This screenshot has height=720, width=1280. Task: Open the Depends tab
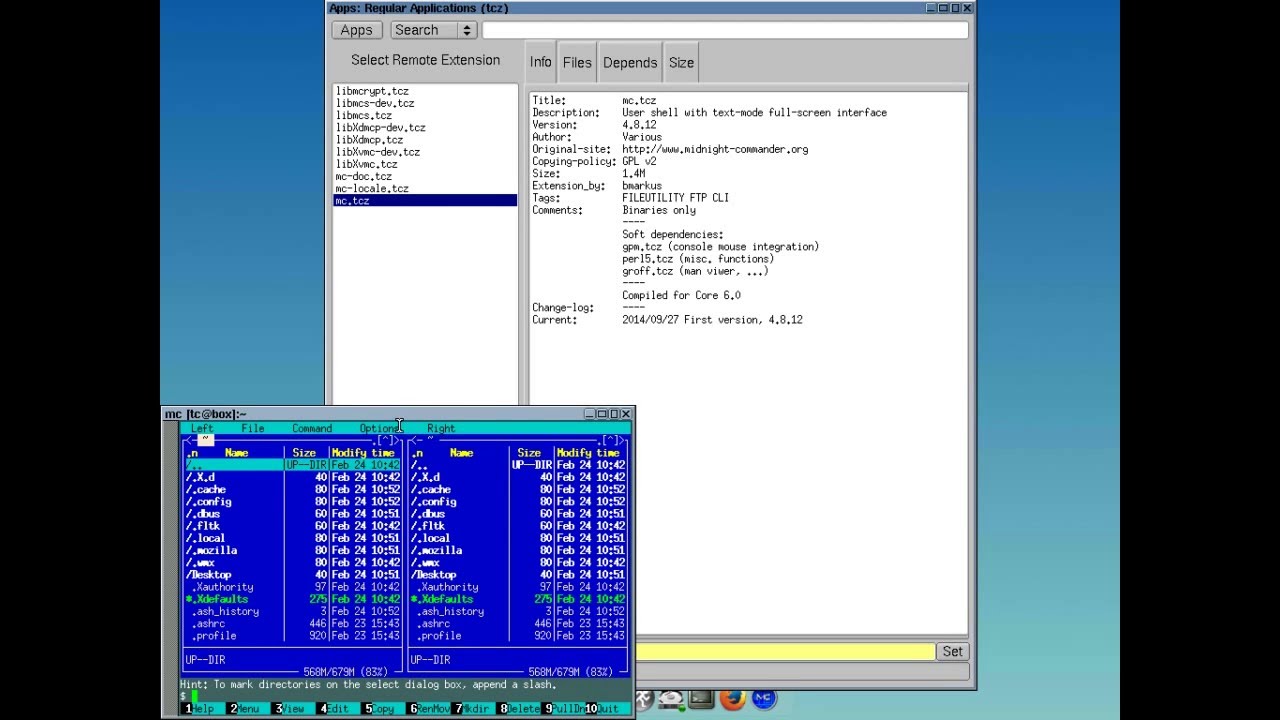tap(630, 62)
